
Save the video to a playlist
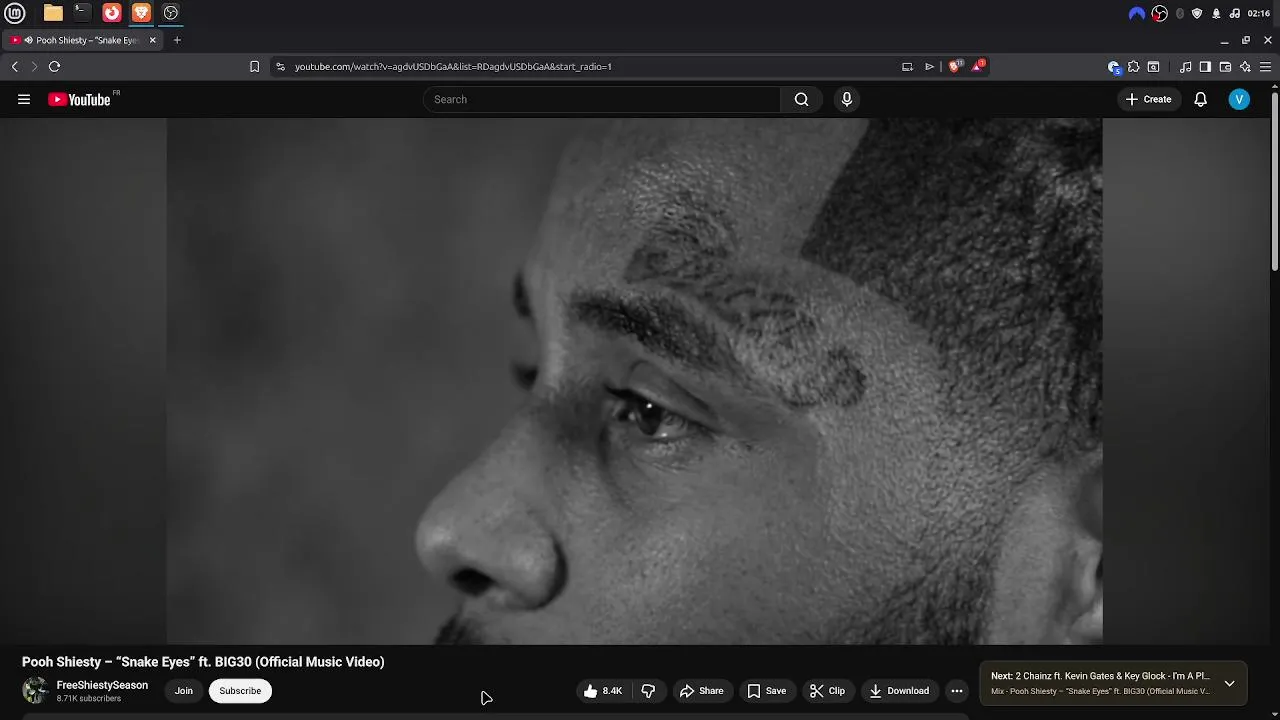coord(767,691)
